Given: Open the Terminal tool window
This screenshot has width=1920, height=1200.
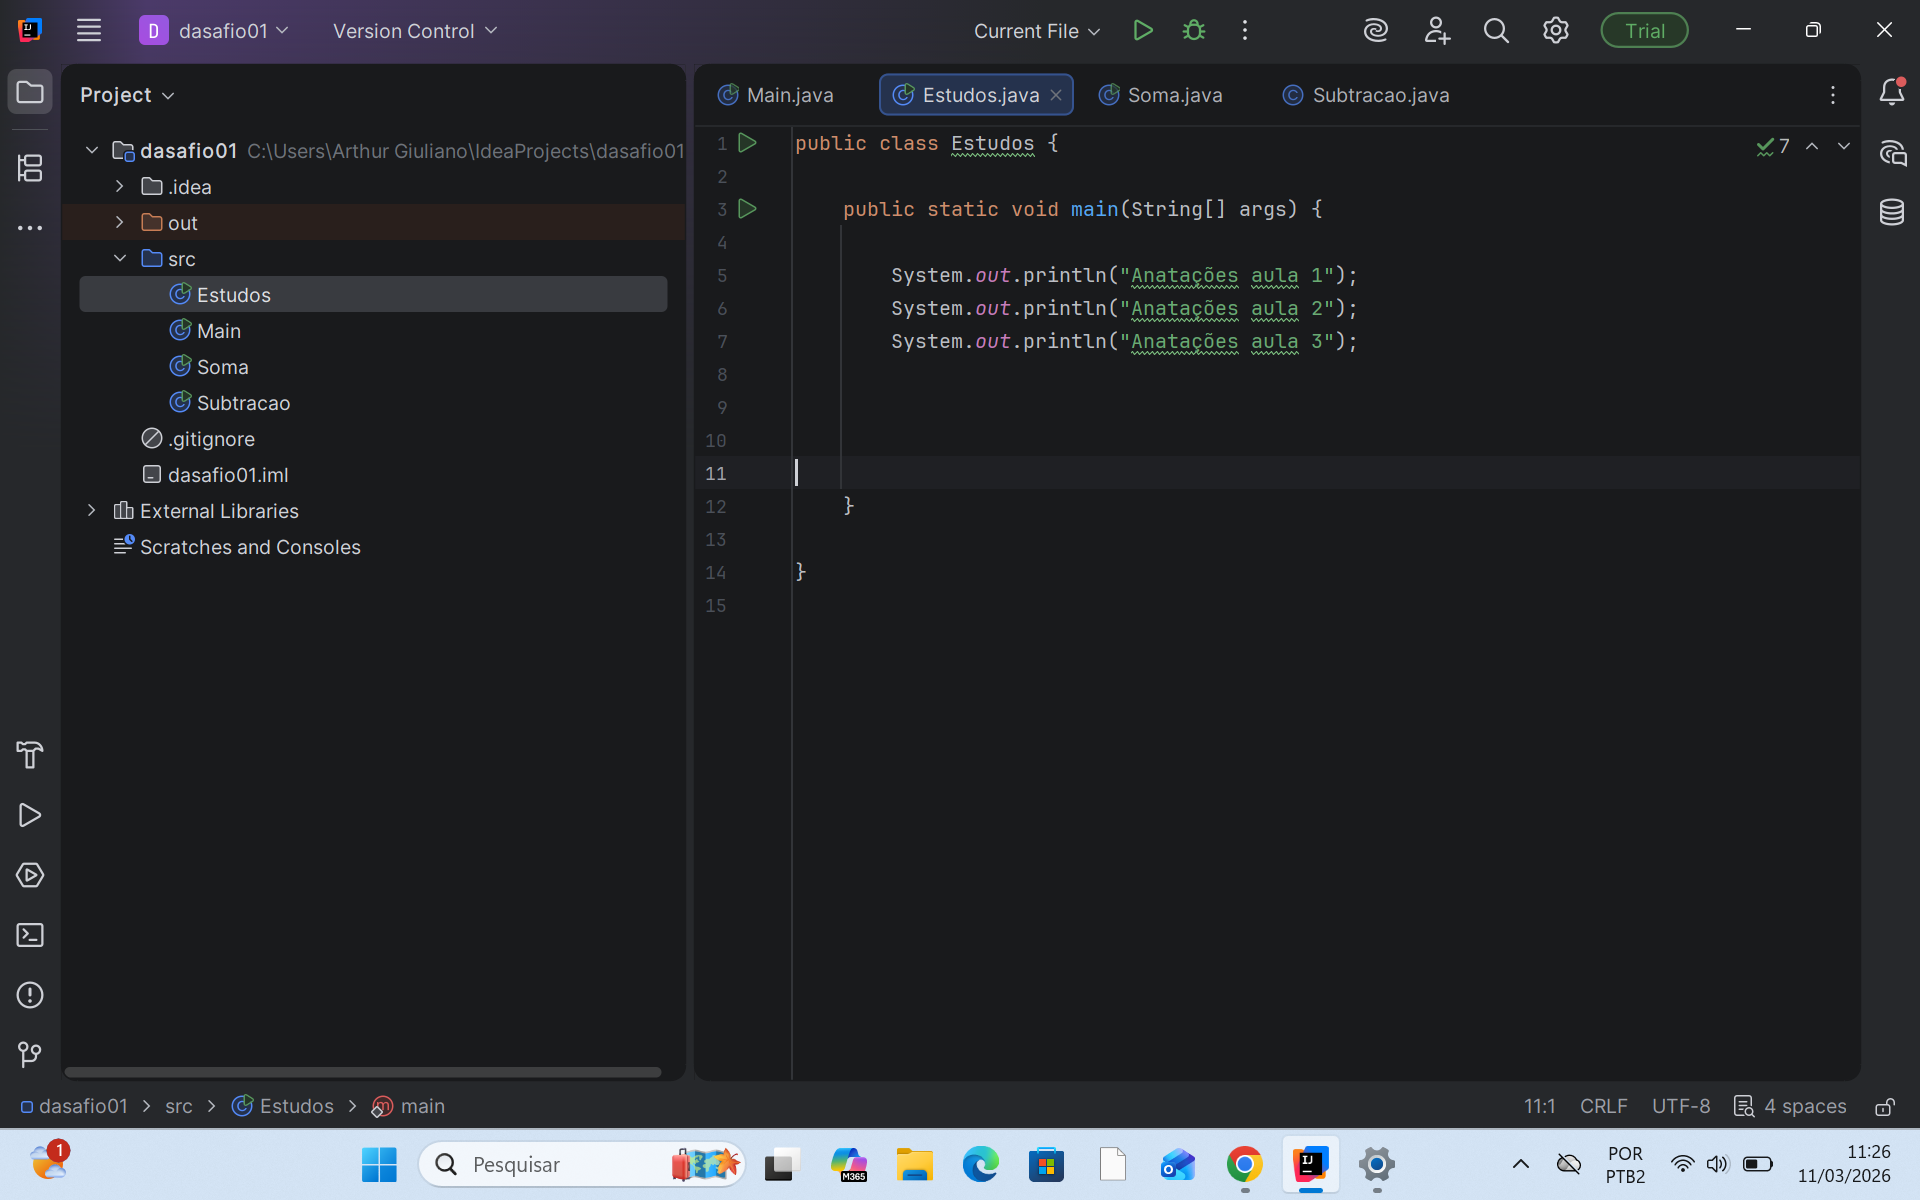Looking at the screenshot, I should click(x=30, y=935).
